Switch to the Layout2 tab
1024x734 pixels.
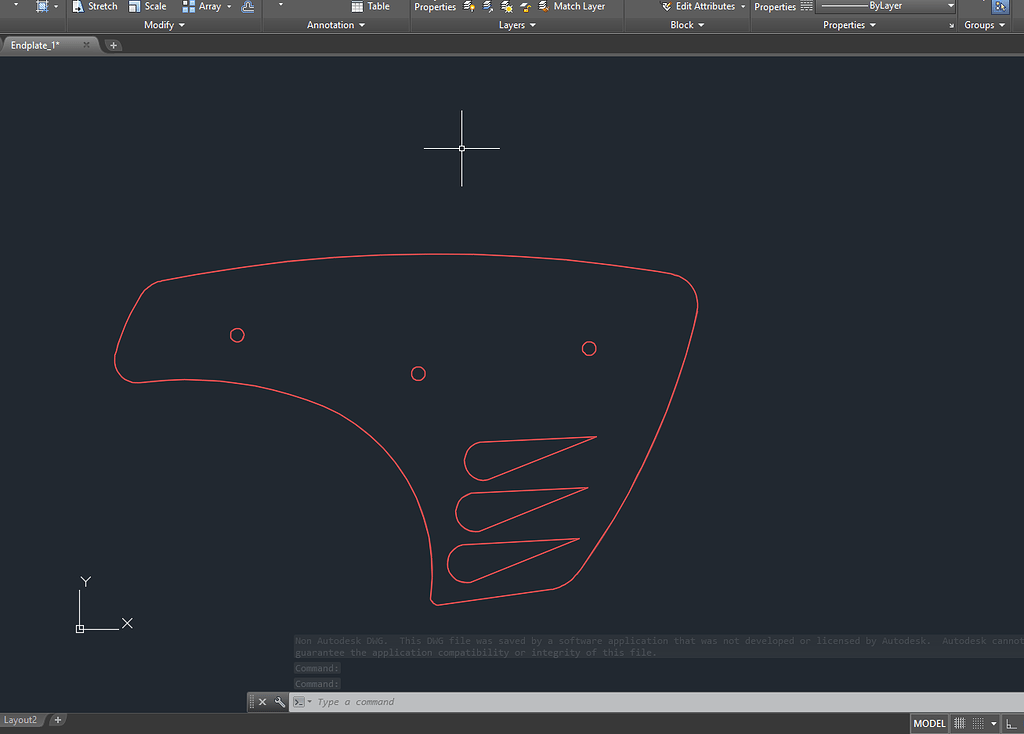tap(22, 719)
